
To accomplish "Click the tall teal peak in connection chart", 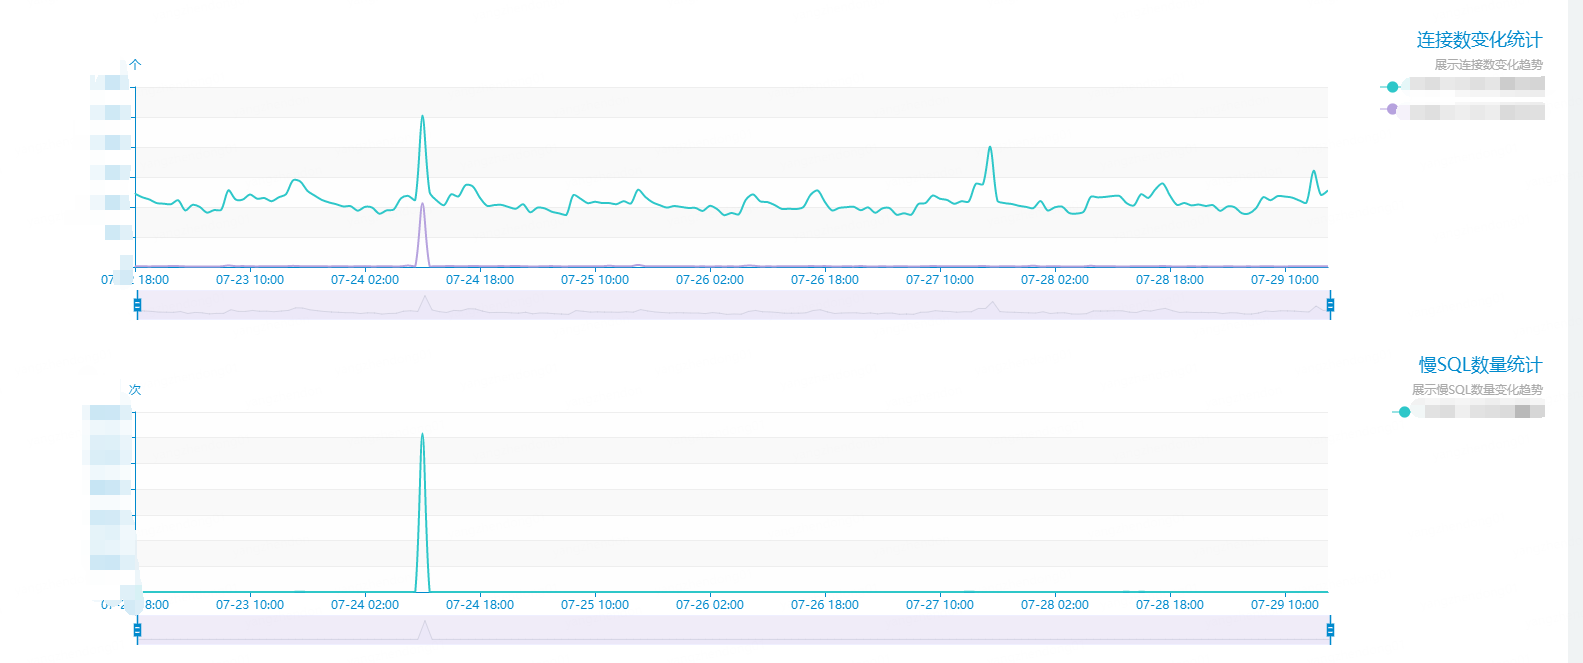I will [x=422, y=117].
